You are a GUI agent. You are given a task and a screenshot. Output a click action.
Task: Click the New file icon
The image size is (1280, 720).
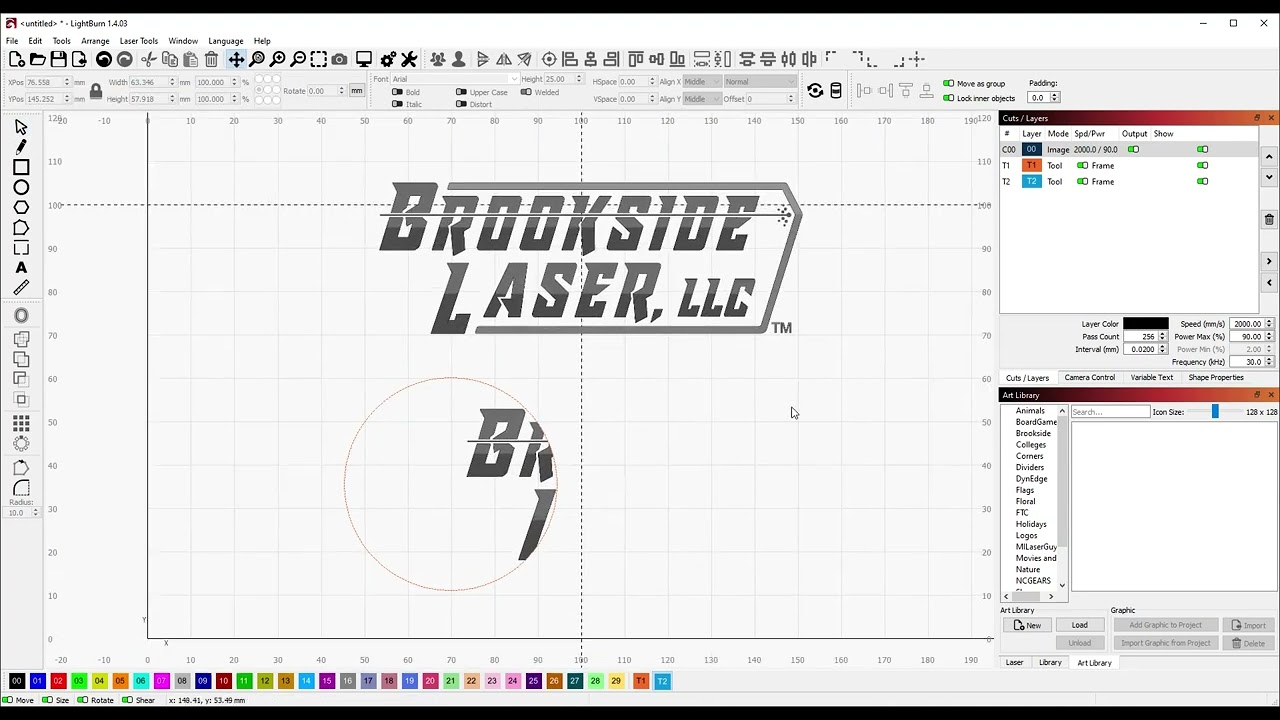point(16,60)
